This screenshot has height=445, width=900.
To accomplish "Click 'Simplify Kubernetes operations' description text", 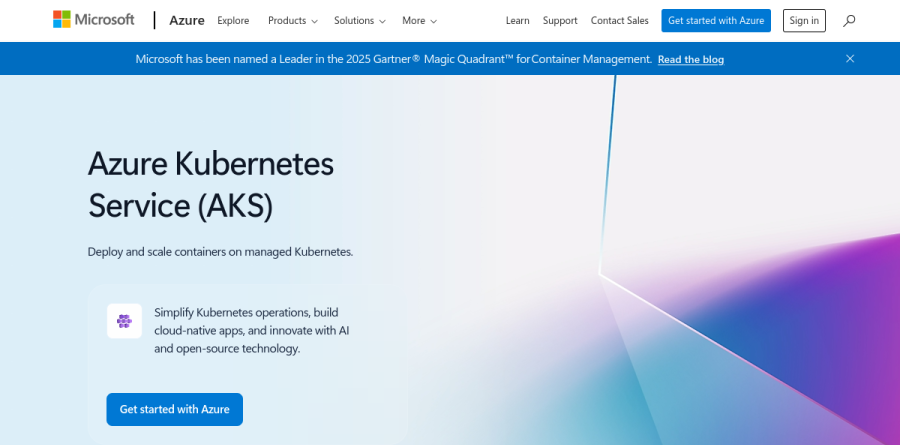I will (x=252, y=330).
